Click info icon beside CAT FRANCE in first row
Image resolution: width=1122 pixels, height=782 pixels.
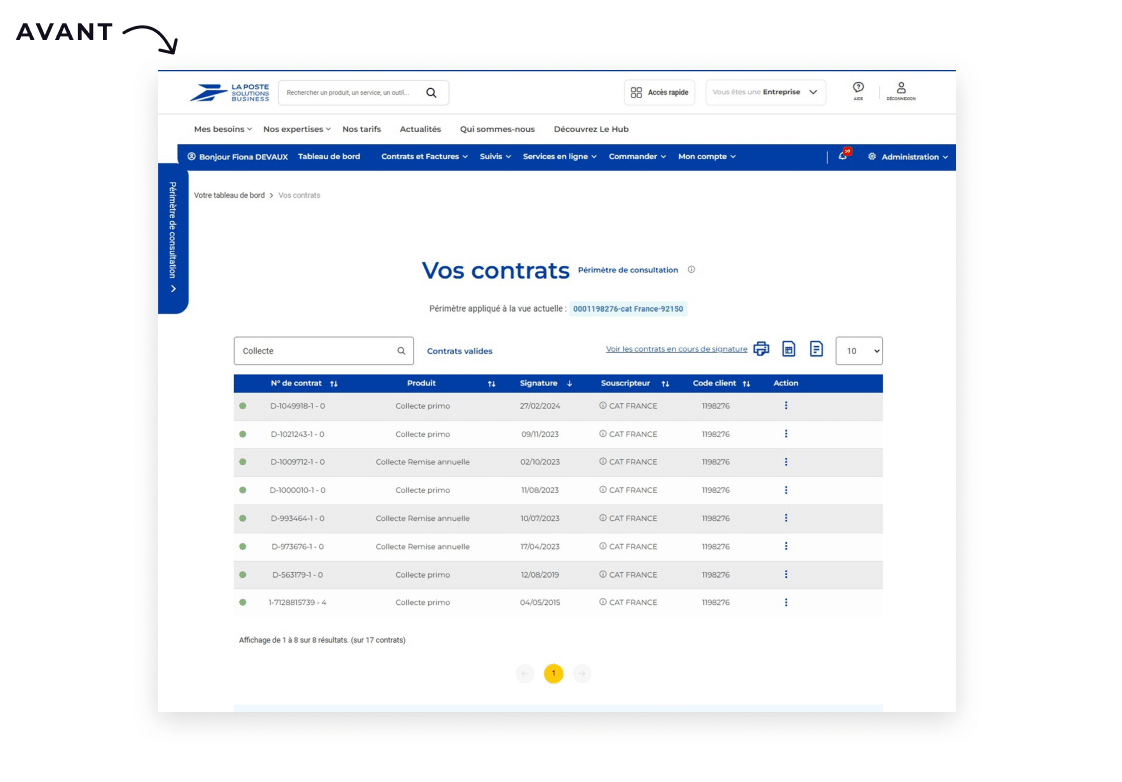(603, 406)
